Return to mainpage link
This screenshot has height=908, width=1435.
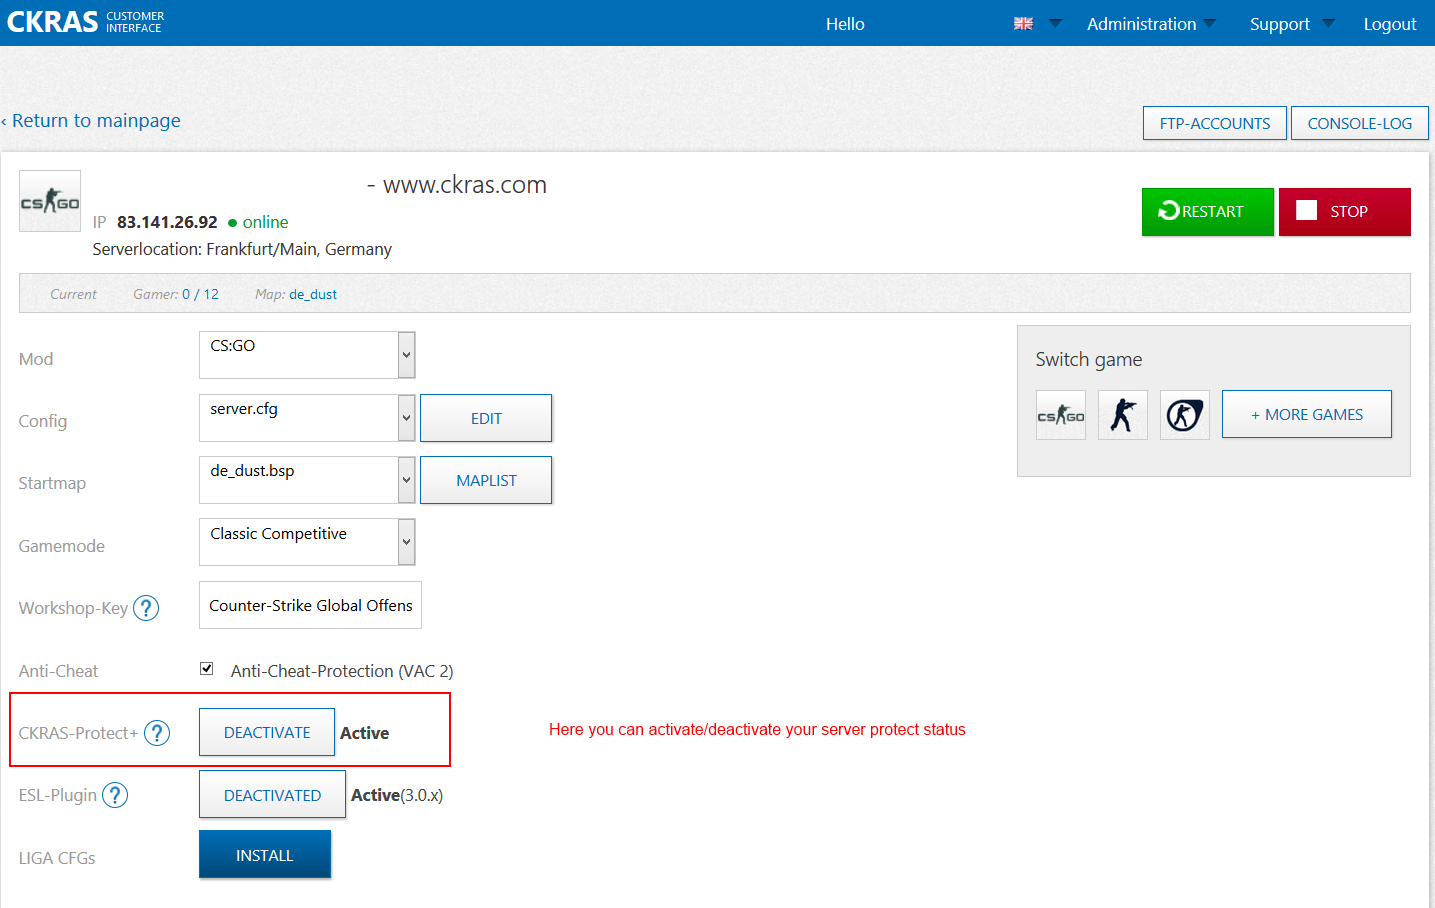point(91,121)
